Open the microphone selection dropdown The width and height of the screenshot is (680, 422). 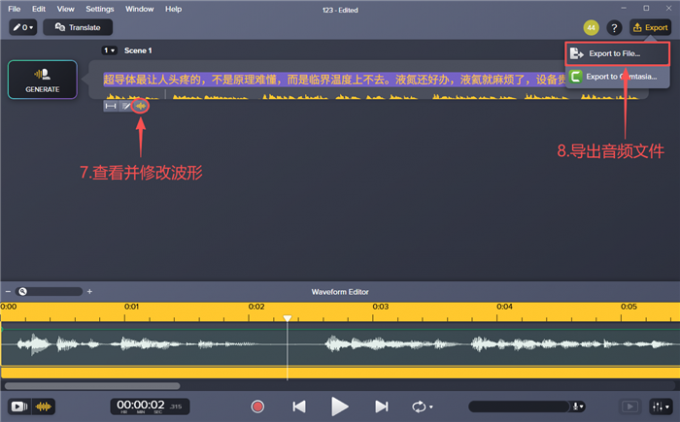pos(578,406)
